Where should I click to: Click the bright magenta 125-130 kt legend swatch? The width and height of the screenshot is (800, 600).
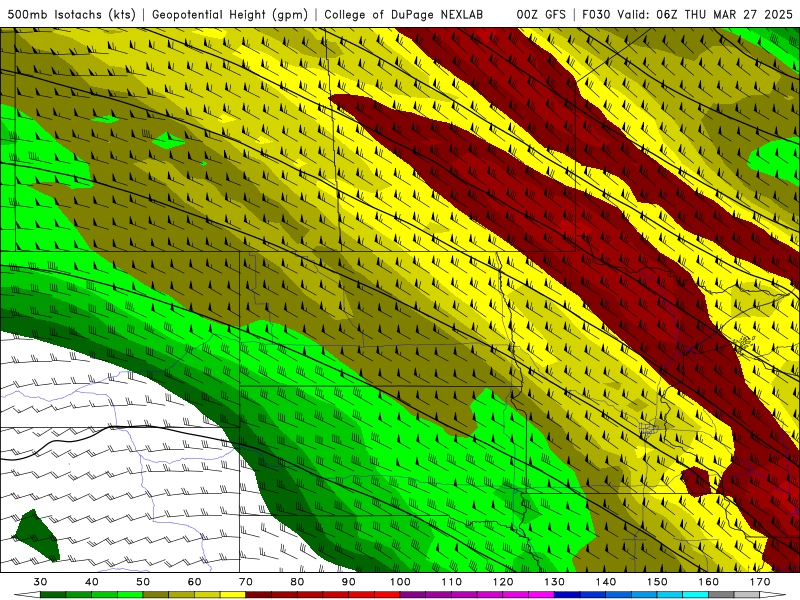(541, 595)
